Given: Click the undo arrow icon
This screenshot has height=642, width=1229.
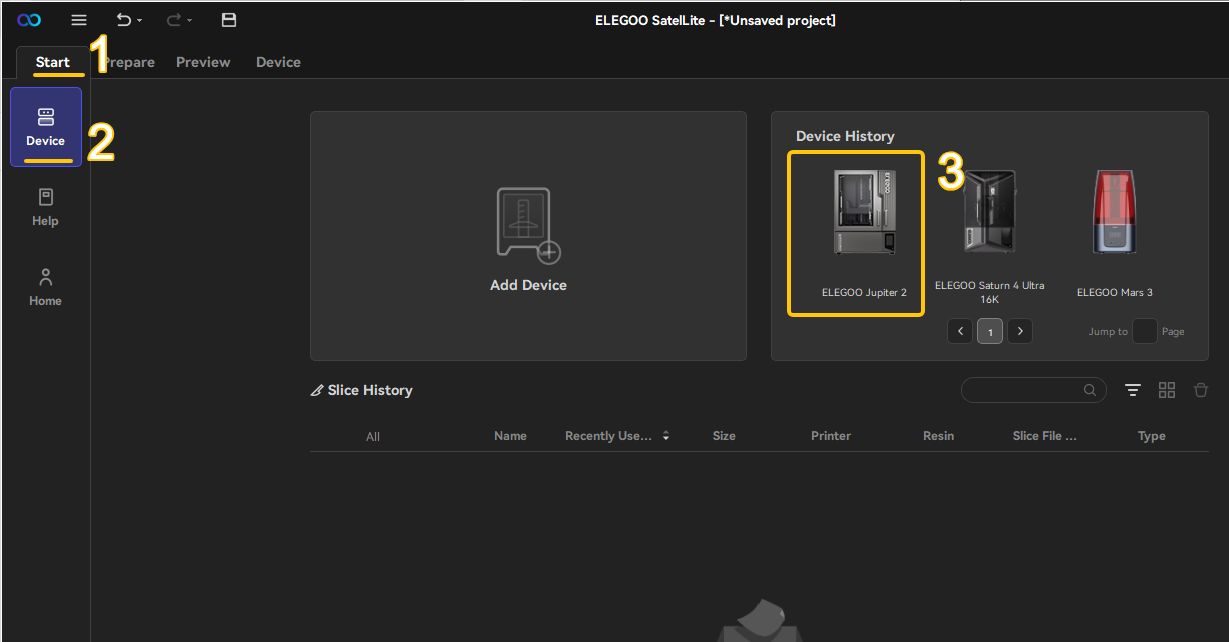Looking at the screenshot, I should click(122, 20).
